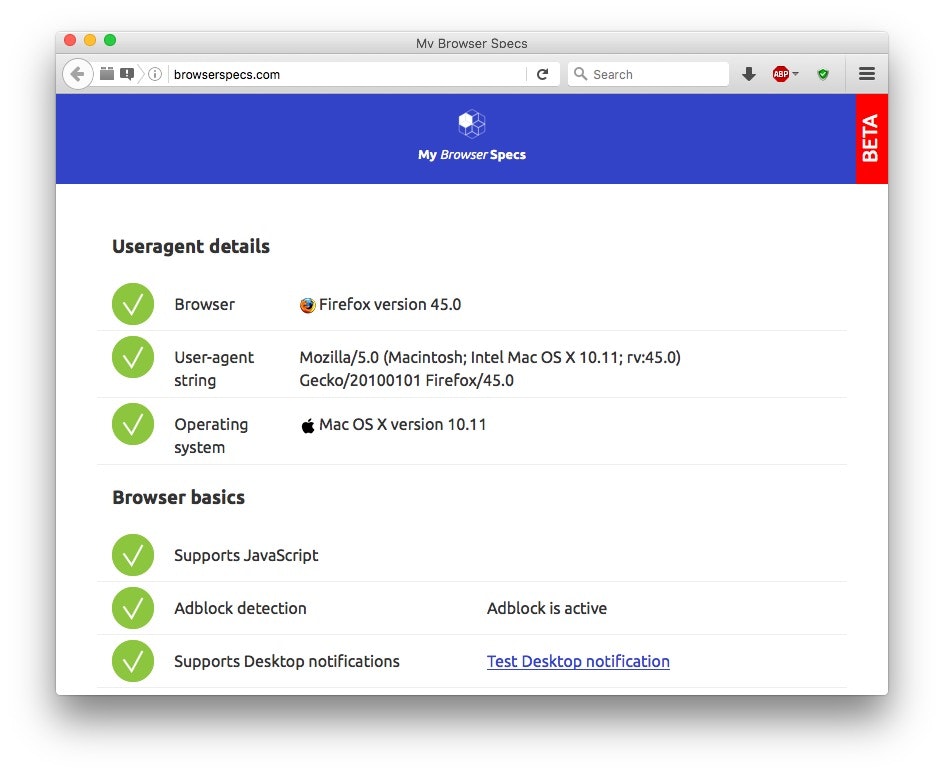The image size is (944, 775).
Task: Reload the browserspecs.com page
Action: (543, 73)
